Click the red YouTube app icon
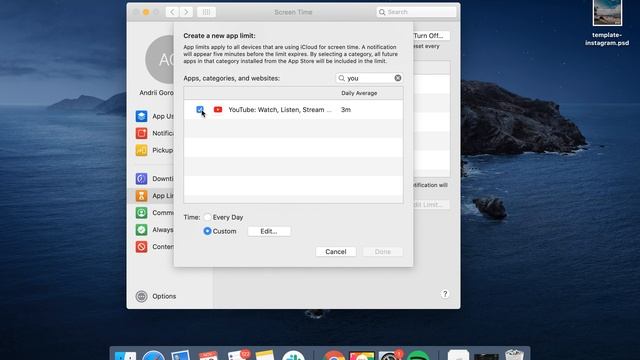 (x=218, y=109)
